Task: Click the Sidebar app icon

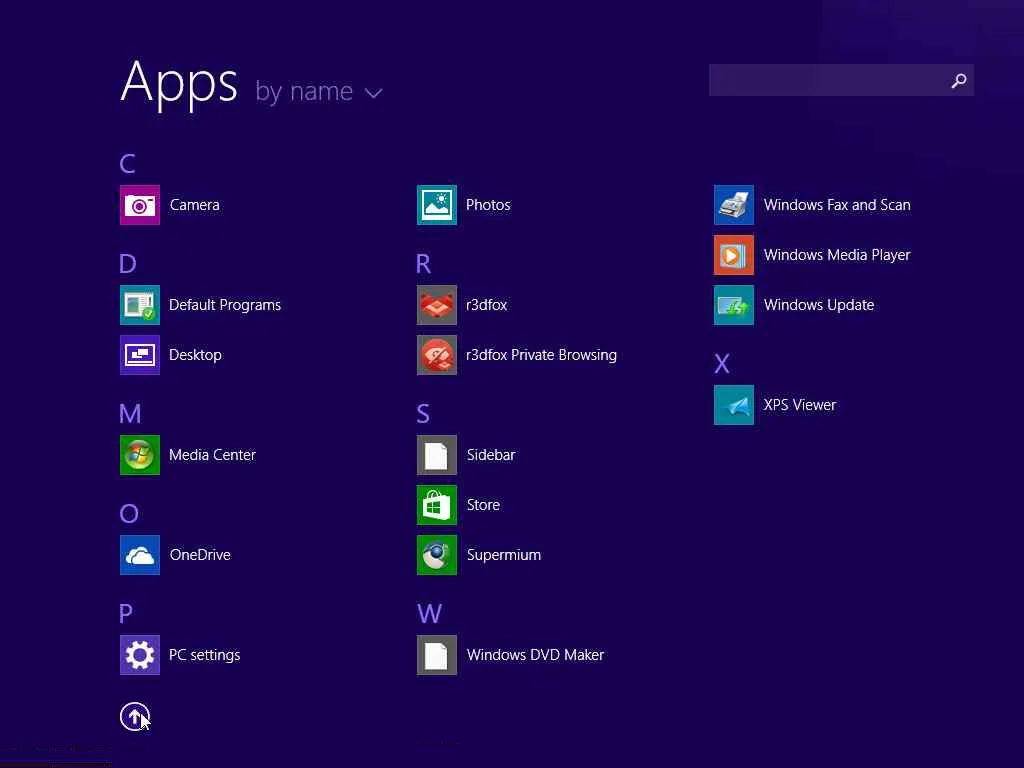Action: 437,455
